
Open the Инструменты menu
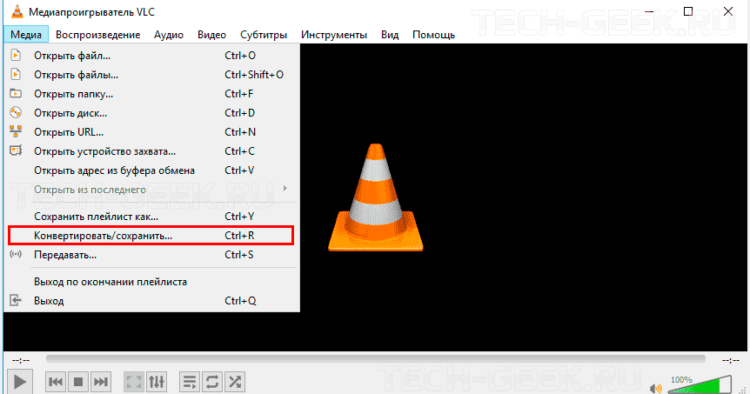[x=334, y=35]
